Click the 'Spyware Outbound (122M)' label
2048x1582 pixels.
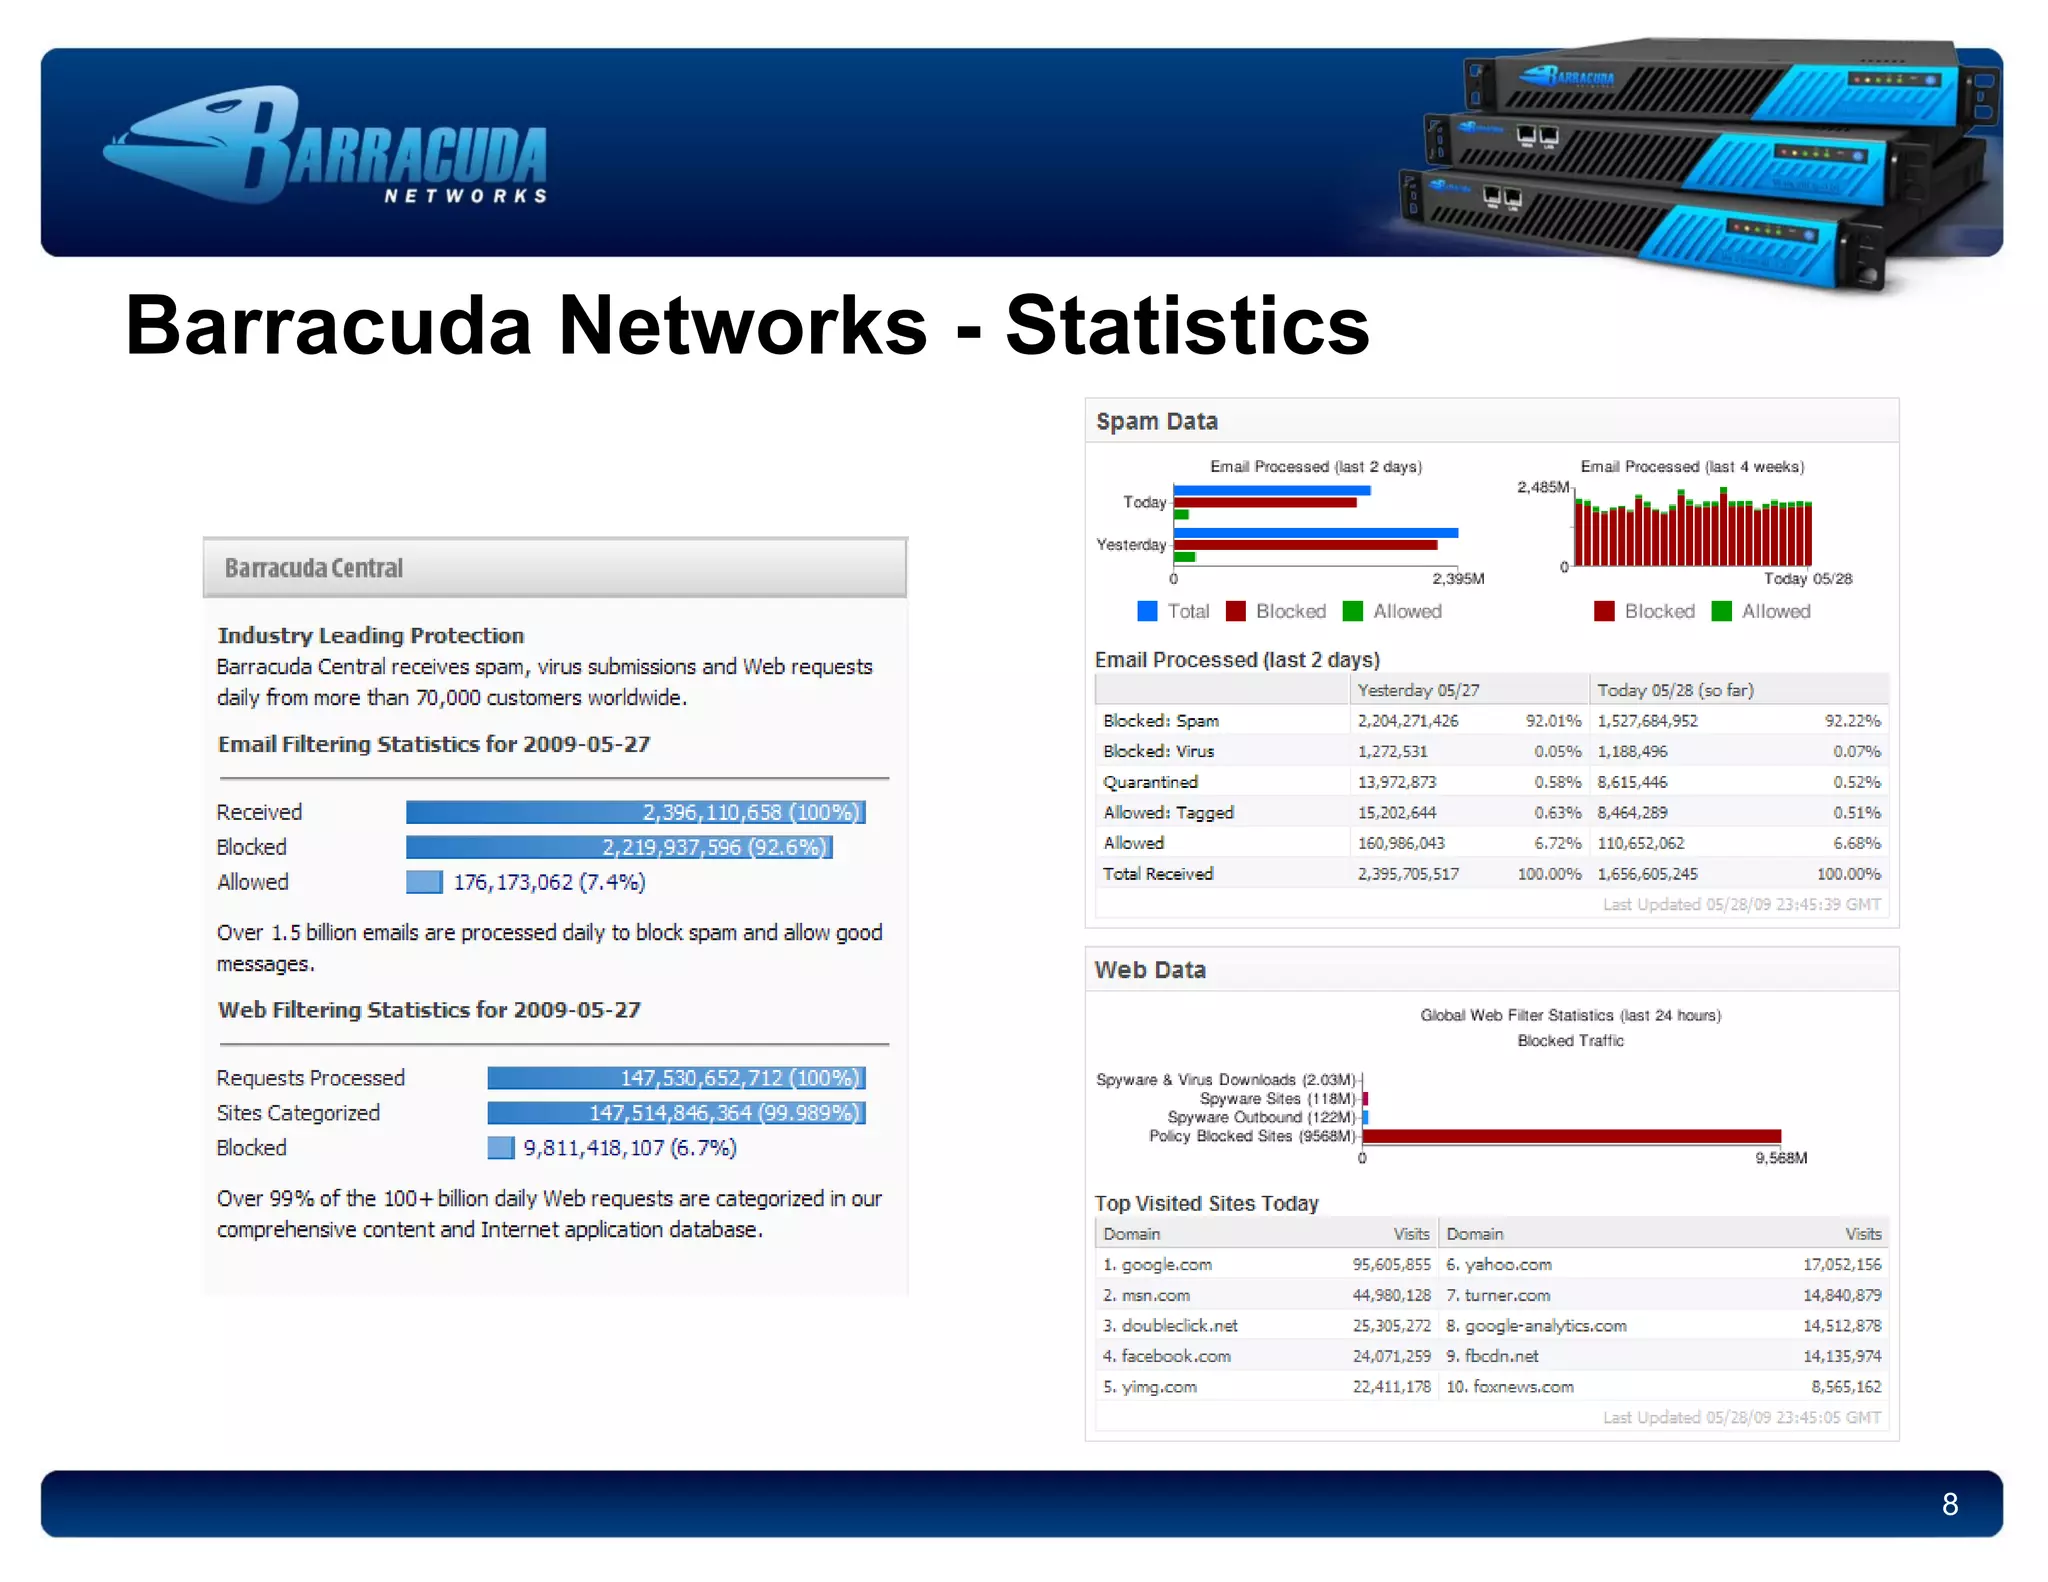pos(1262,1117)
